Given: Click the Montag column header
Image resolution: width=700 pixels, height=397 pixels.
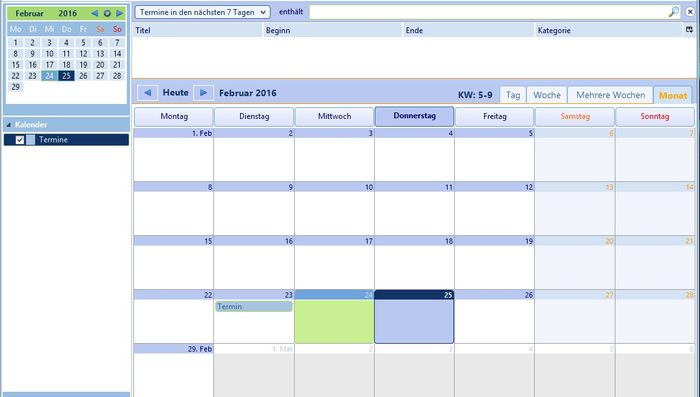Looking at the screenshot, I should tap(174, 117).
